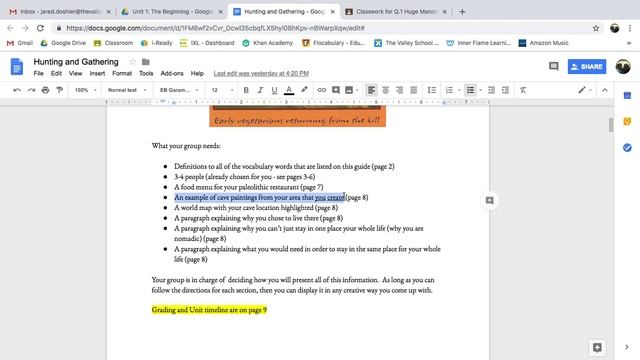This screenshot has height=360, width=640.
Task: Open the font size 12 dropdown
Action: [x=222, y=90]
